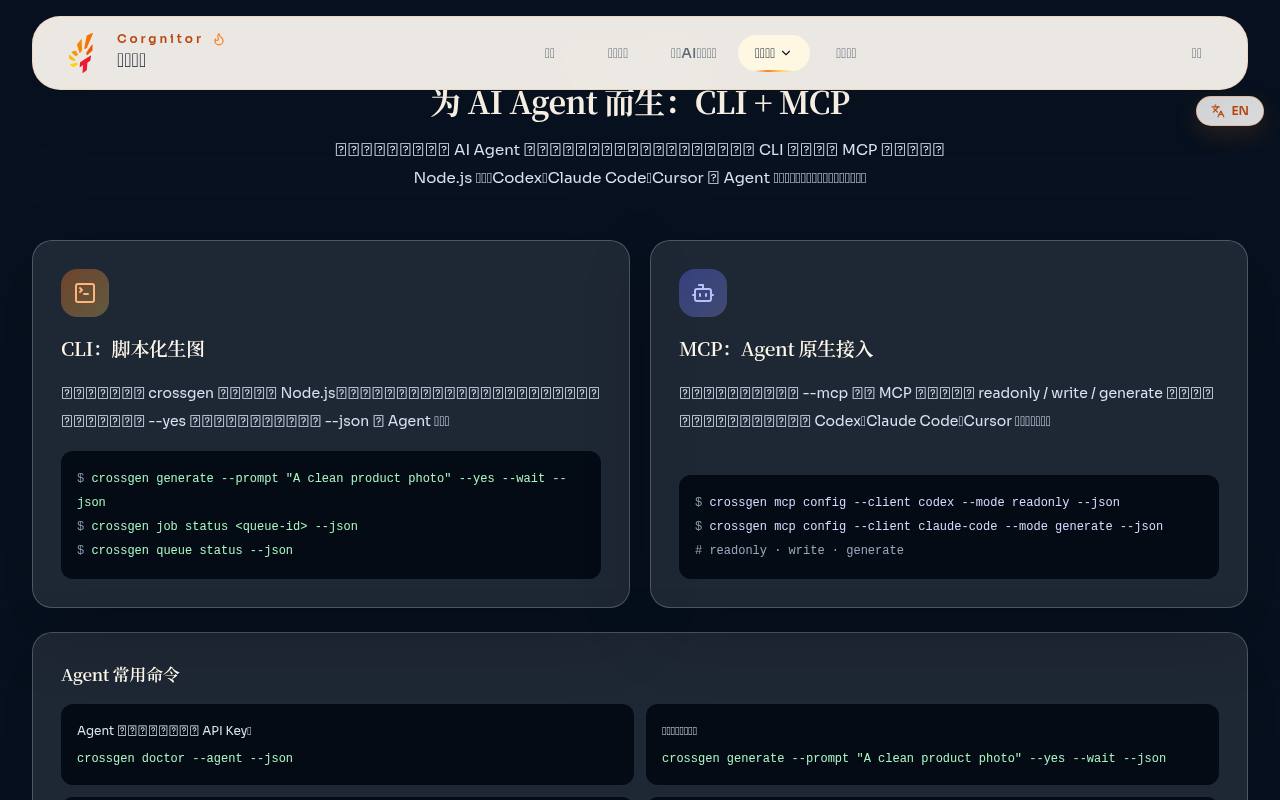Open the leftmost header navigation item
Screen dimensions: 1280x800
(549, 53)
